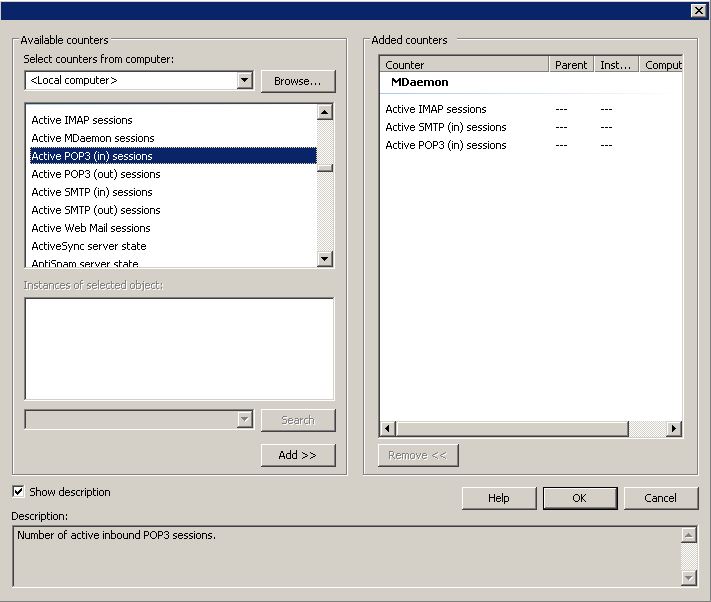Click the counter list scrollbar thumb
This screenshot has height=602, width=711.
[x=325, y=168]
